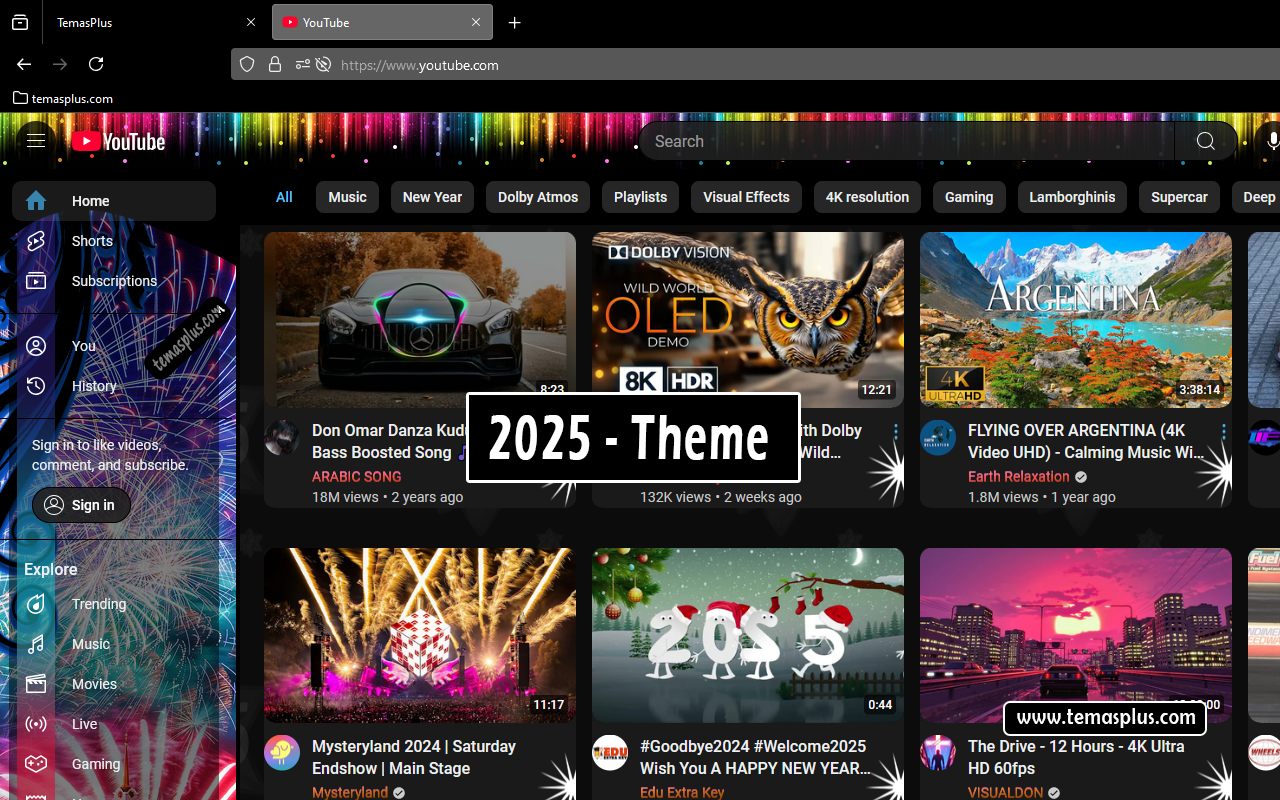
Task: Open the Mysteryland 2024 video title
Action: click(414, 757)
